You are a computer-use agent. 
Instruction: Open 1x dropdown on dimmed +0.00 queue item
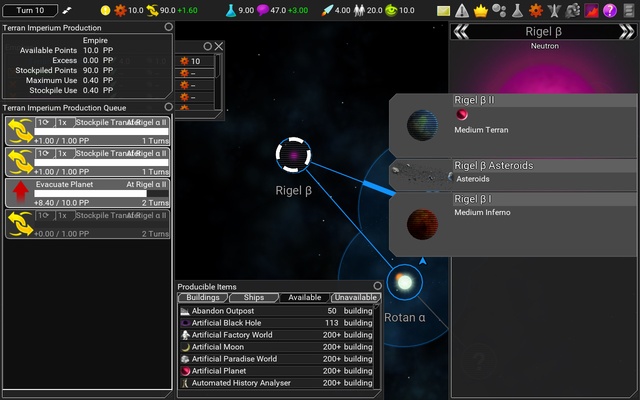[65, 215]
